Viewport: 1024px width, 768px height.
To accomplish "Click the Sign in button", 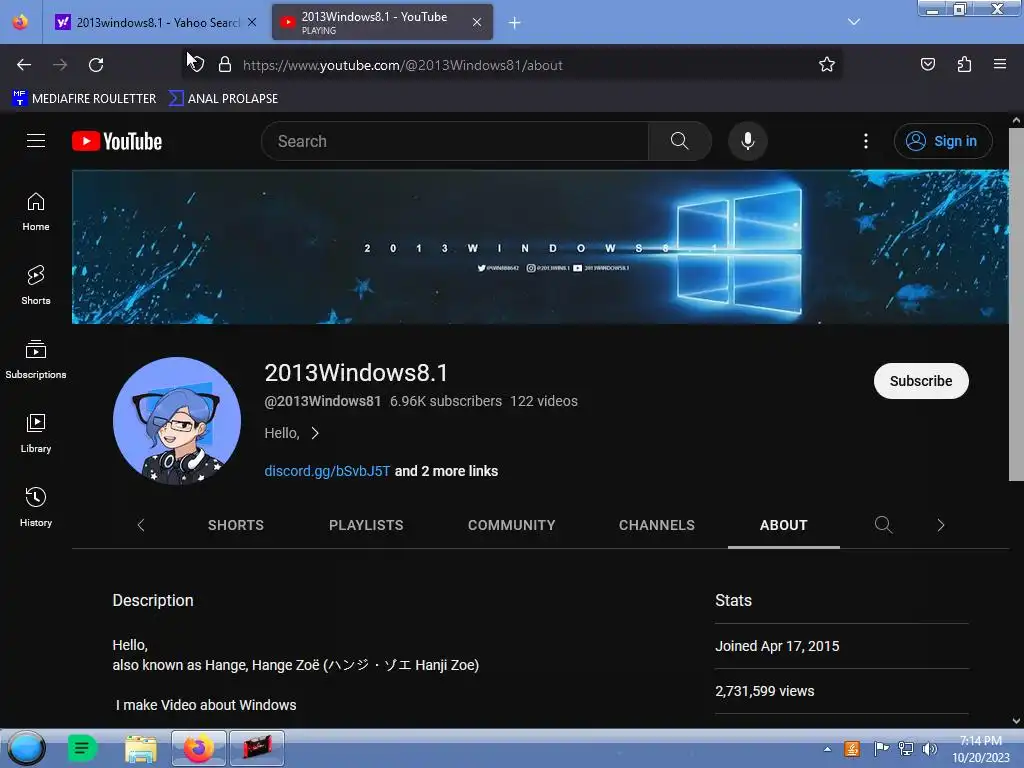I will pos(943,141).
